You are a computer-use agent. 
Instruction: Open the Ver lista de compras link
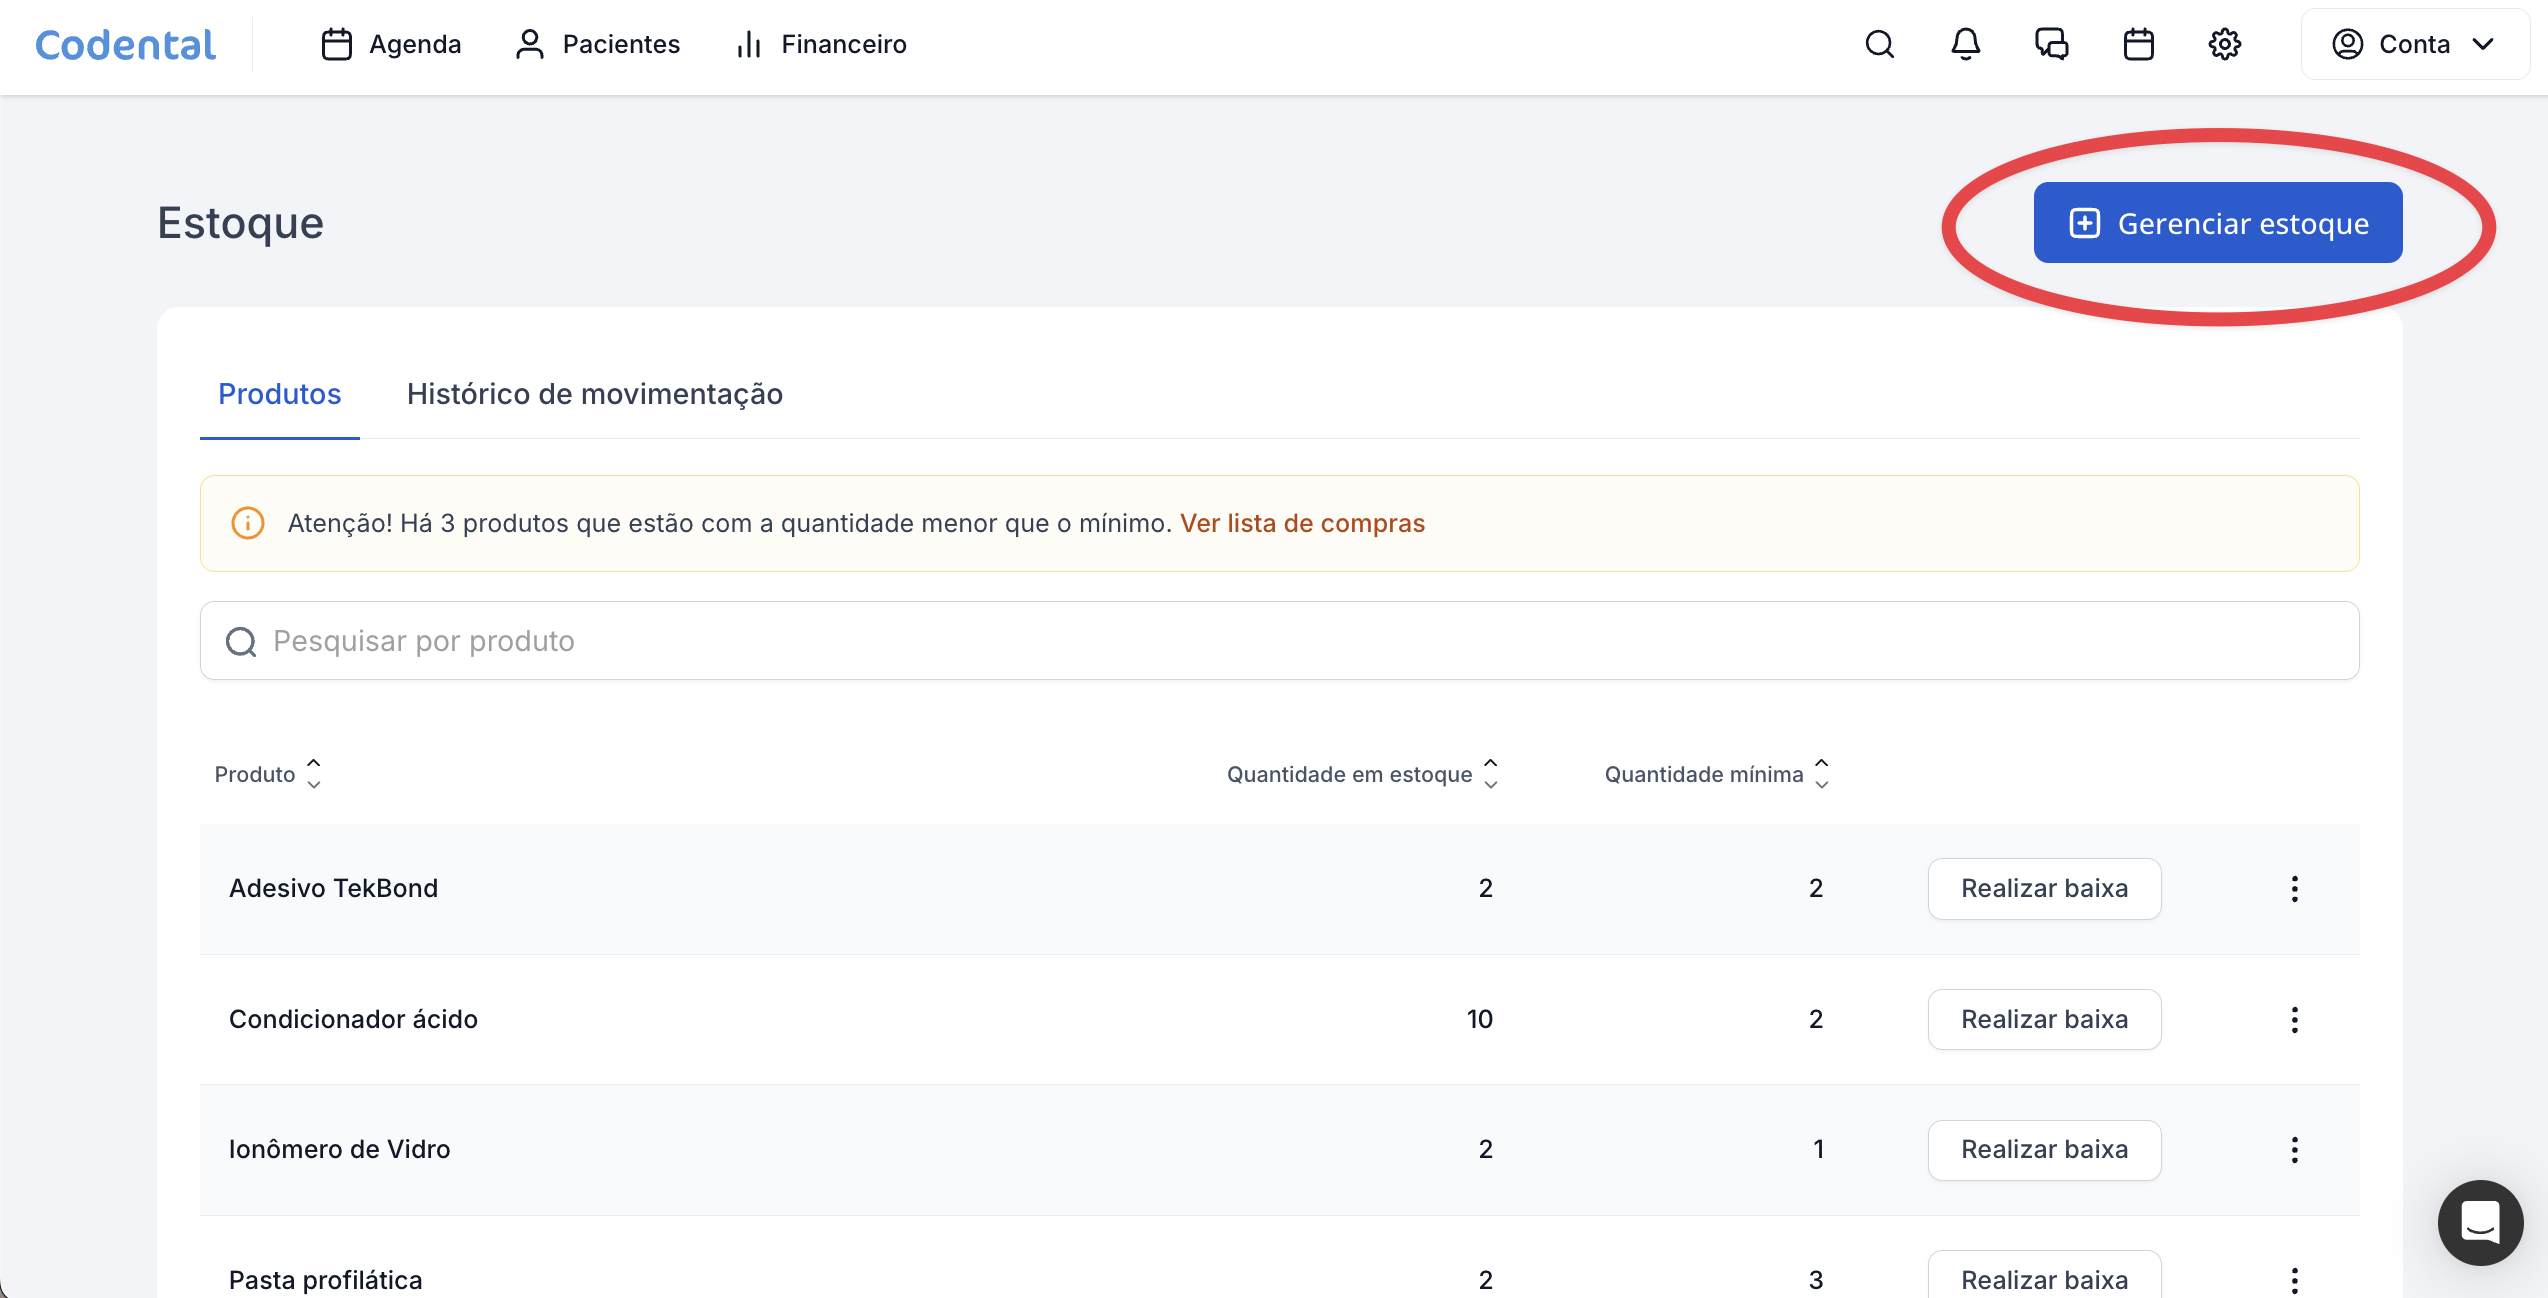pyautogui.click(x=1301, y=523)
